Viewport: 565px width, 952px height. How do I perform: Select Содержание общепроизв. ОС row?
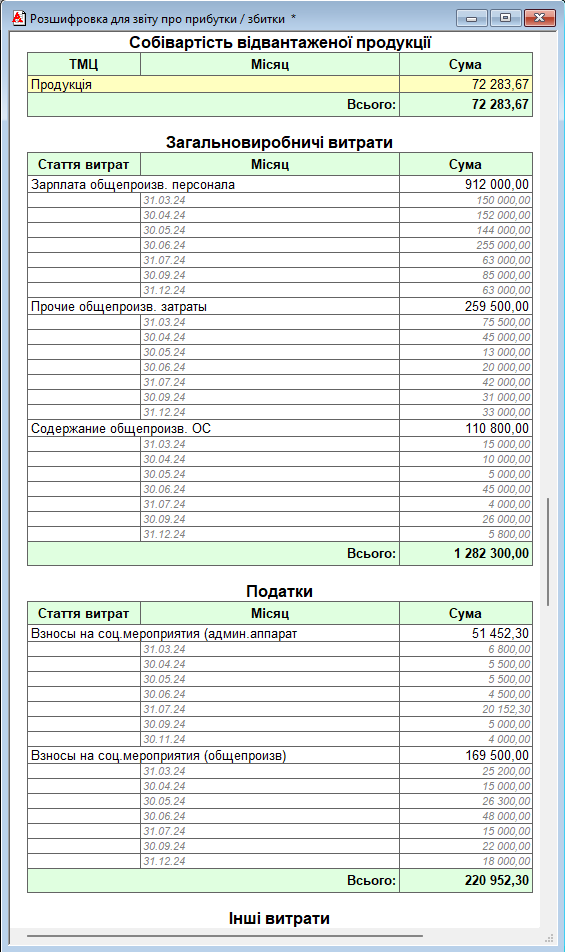[x=280, y=429]
